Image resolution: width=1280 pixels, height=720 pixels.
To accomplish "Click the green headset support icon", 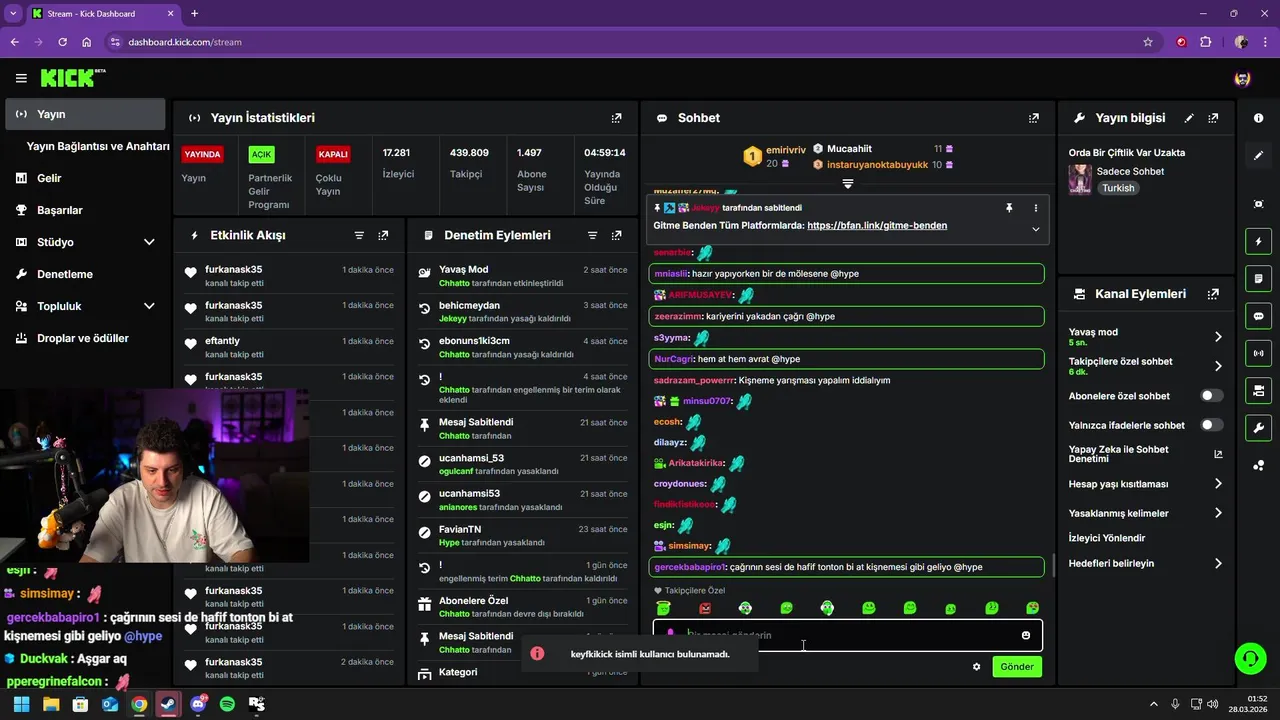I will coord(1250,659).
